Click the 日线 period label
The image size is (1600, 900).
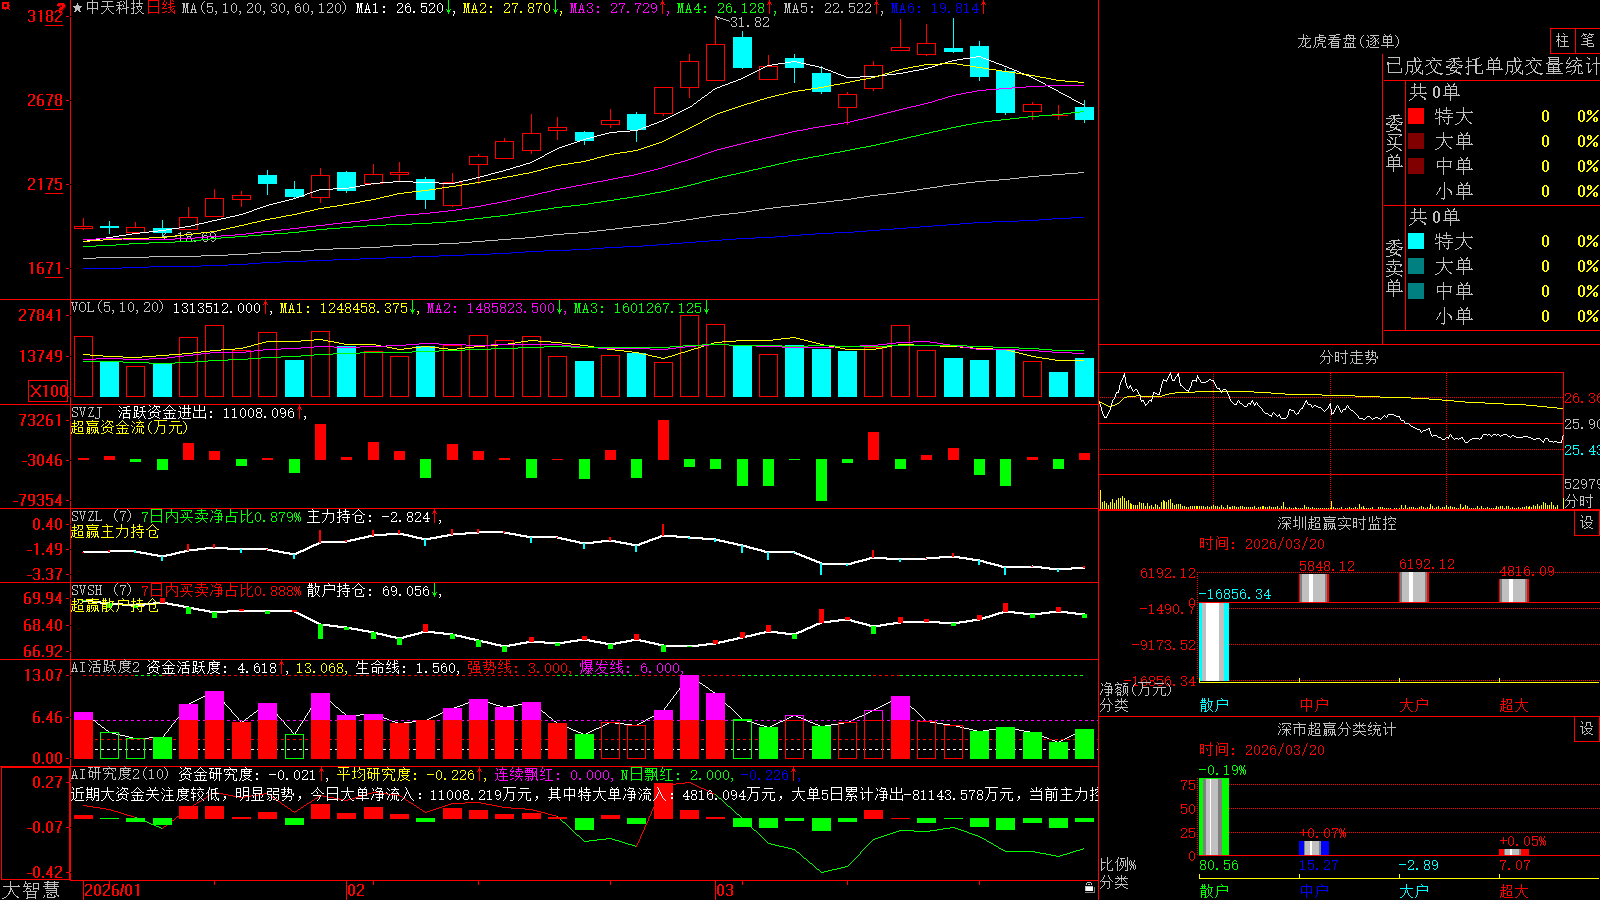point(161,8)
